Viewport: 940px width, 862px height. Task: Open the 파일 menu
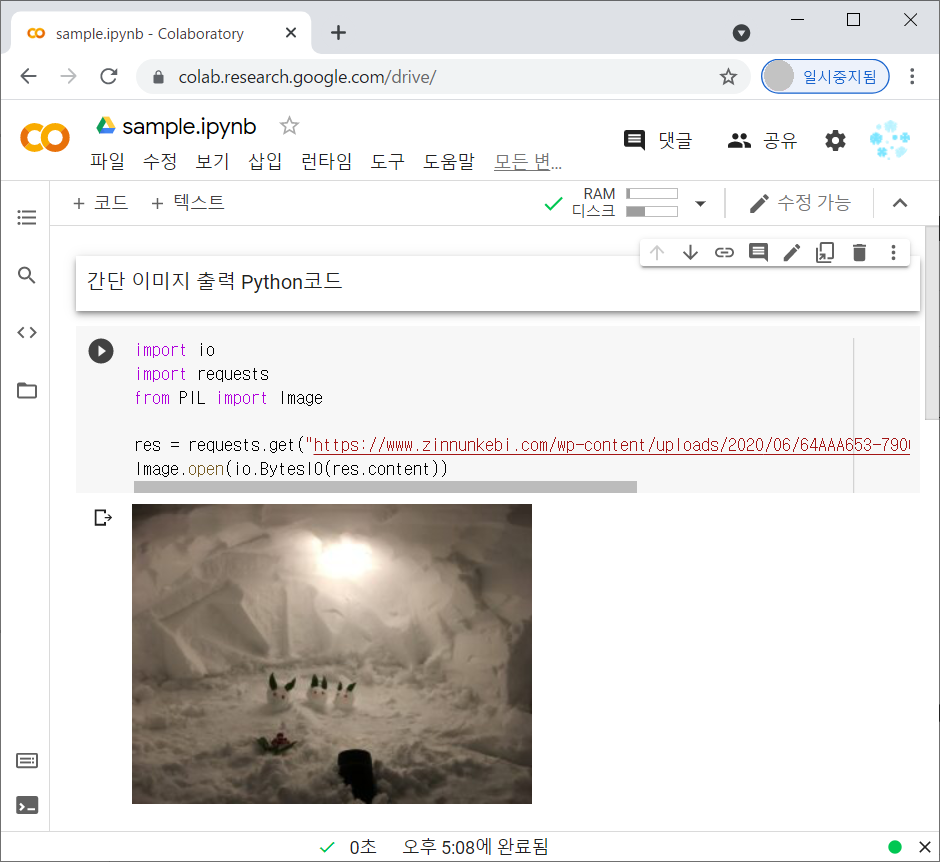pos(107,161)
